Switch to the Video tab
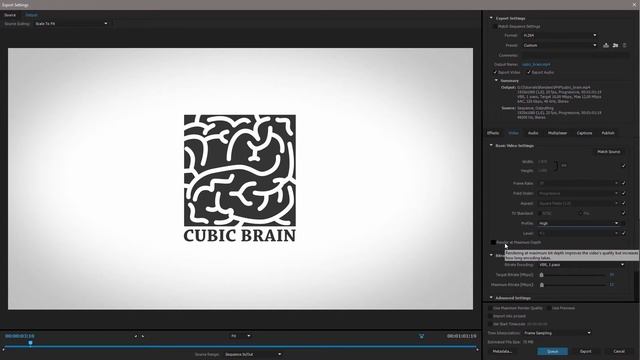 click(513, 133)
